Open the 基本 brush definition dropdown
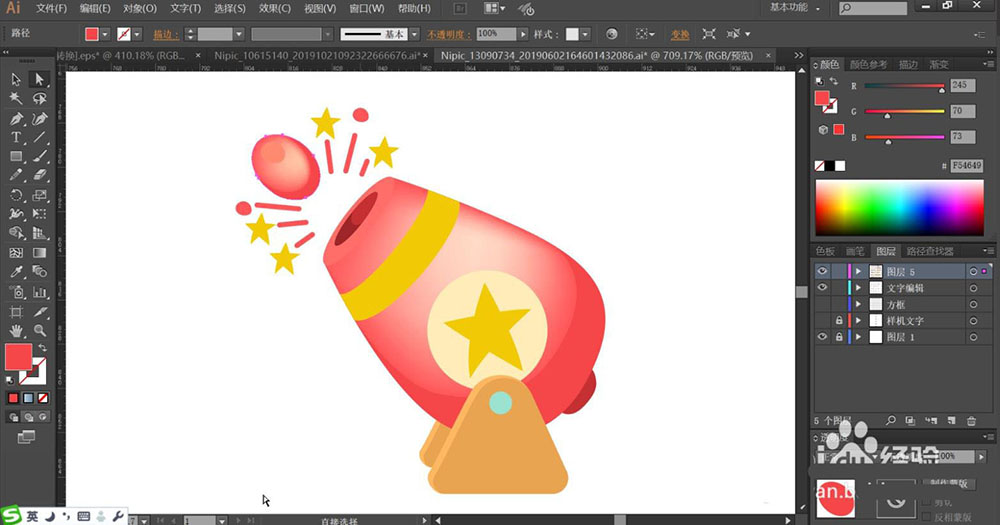This screenshot has width=1000, height=525. click(x=415, y=34)
